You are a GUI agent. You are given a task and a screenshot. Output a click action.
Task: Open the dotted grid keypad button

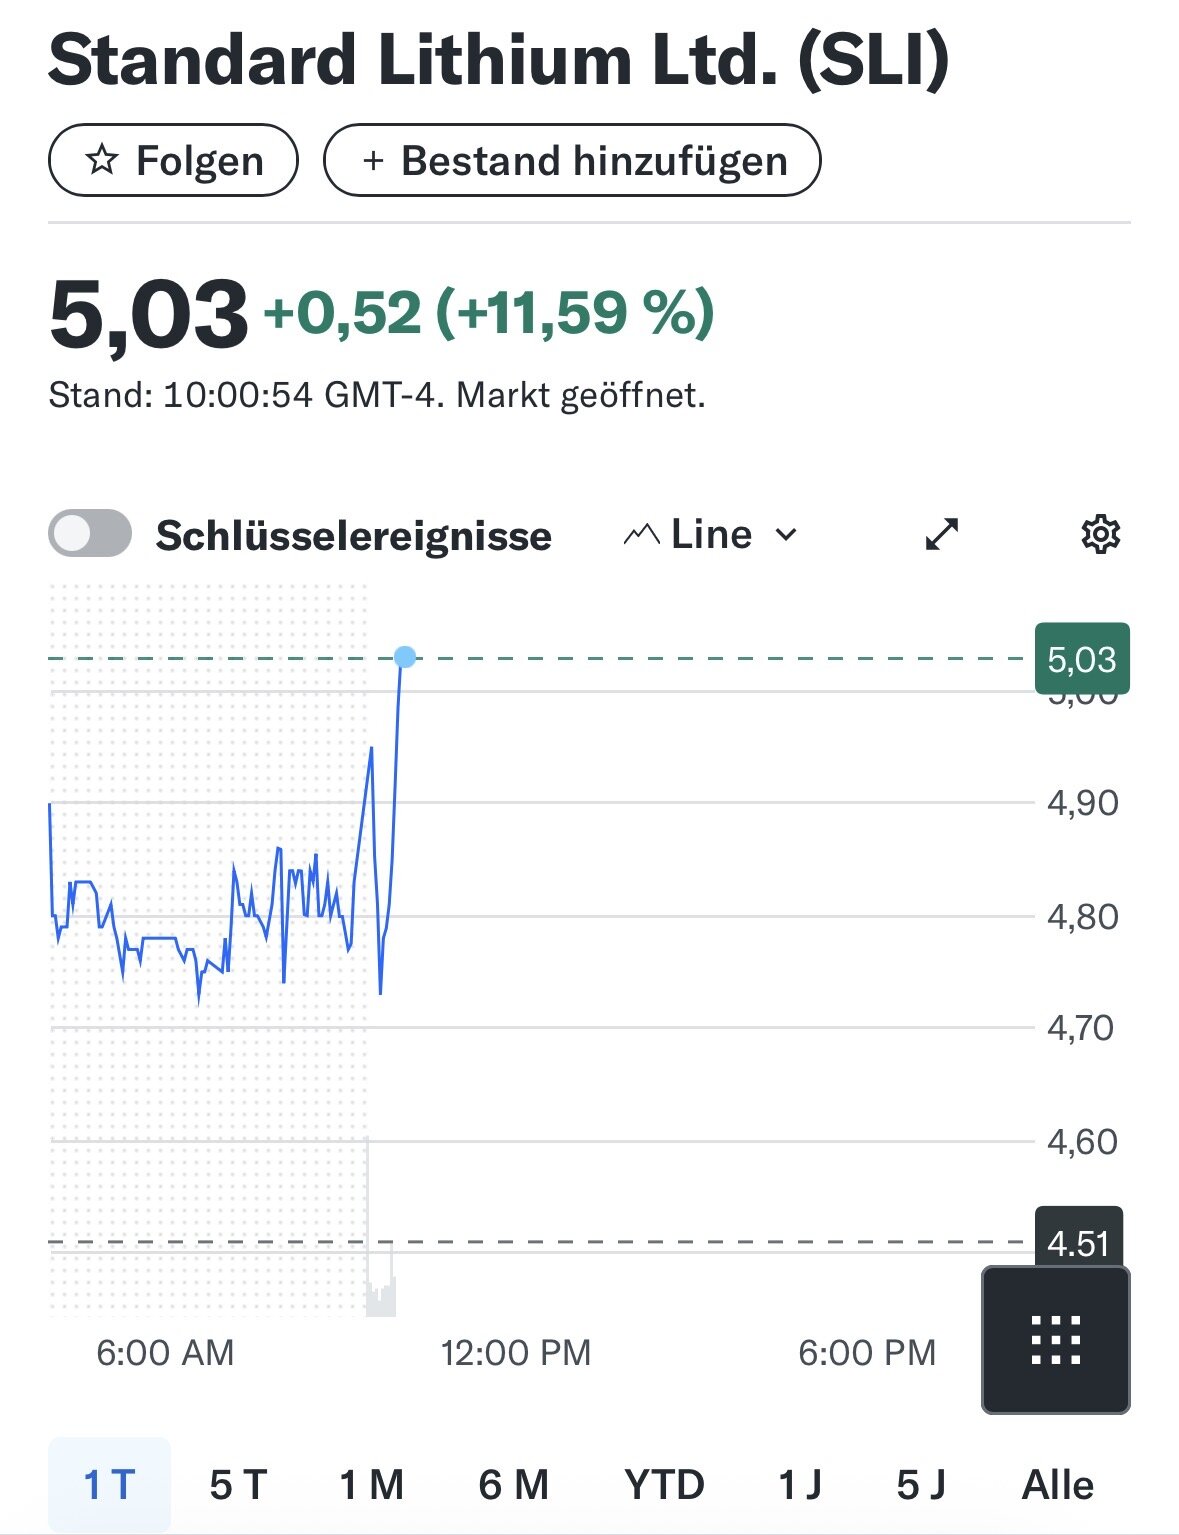[x=1056, y=1340]
